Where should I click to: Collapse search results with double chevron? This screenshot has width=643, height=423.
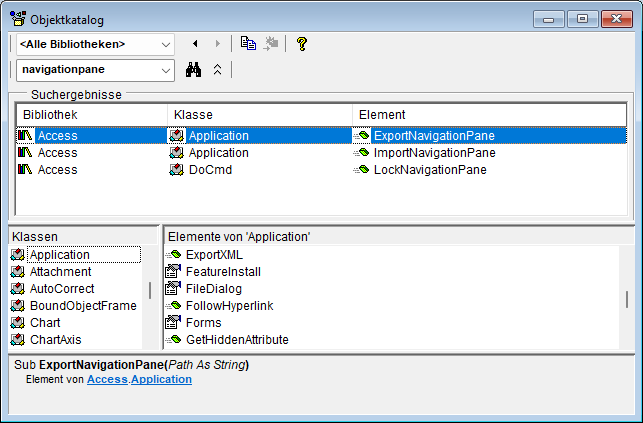(218, 70)
